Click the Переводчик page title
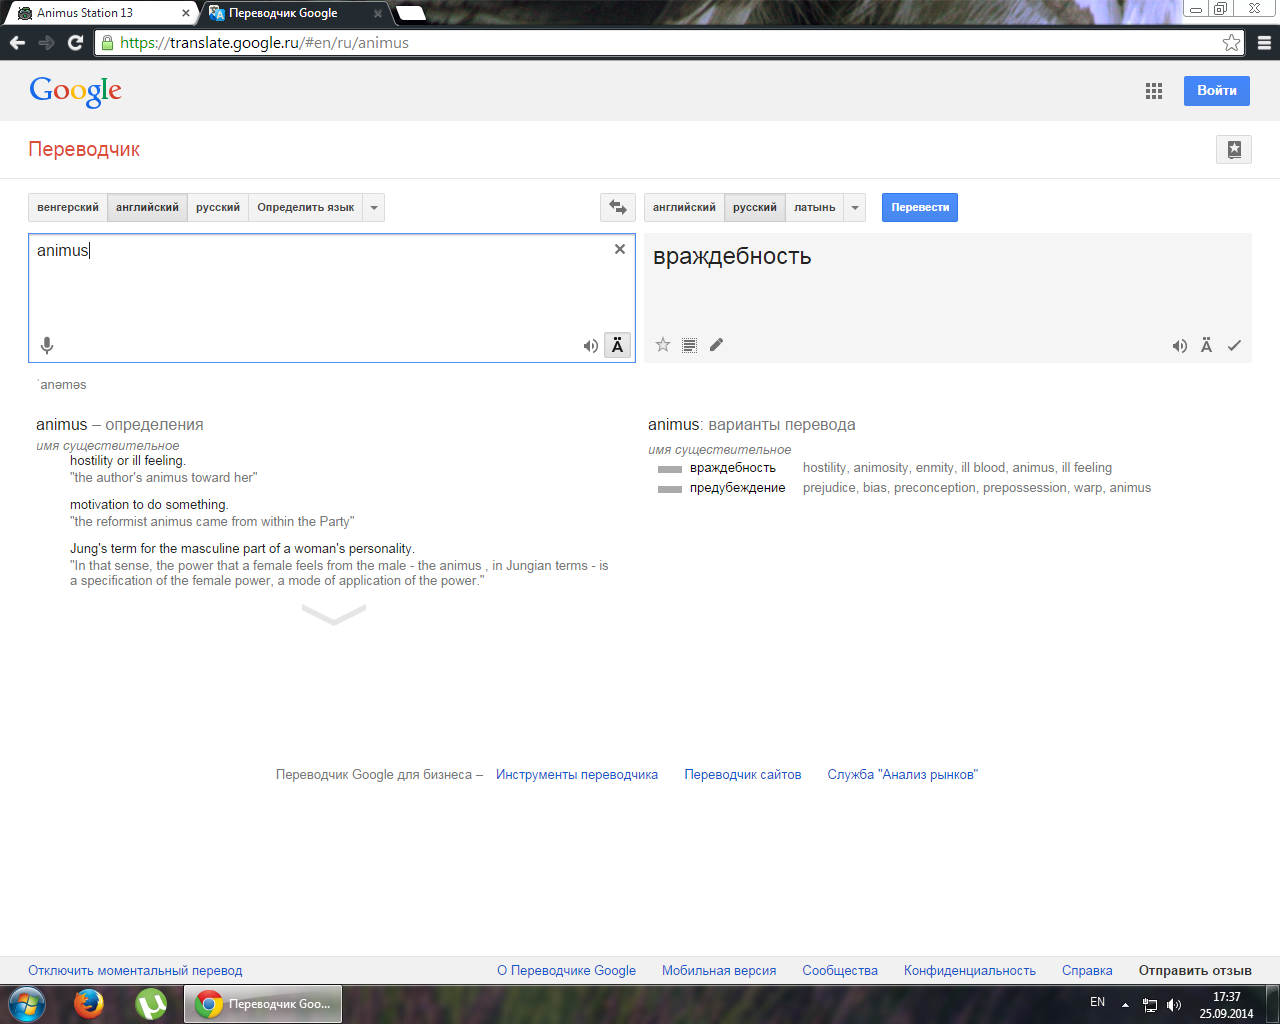Viewport: 1280px width, 1024px height. click(x=84, y=149)
